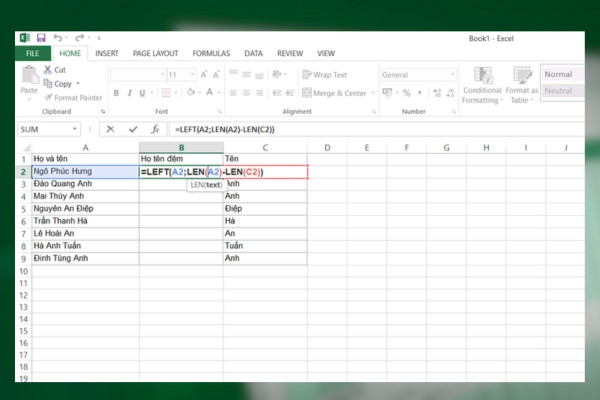This screenshot has width=600, height=400.
Task: Click the Name Box showing SUM
Action: point(44,129)
